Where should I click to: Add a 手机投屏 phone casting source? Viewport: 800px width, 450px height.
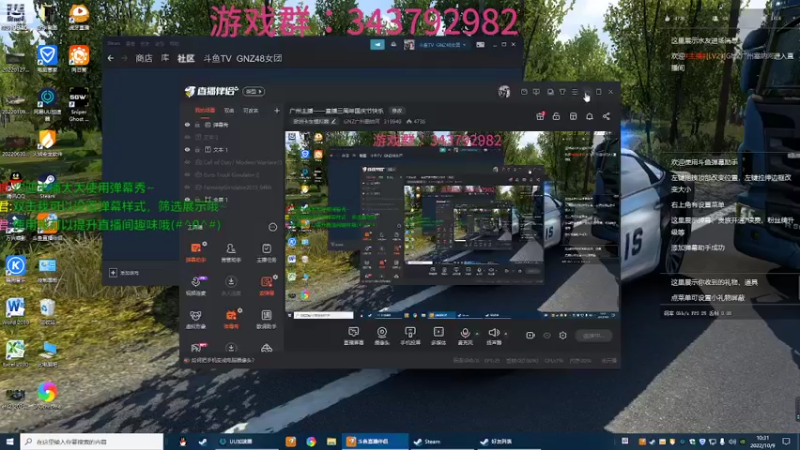click(410, 336)
